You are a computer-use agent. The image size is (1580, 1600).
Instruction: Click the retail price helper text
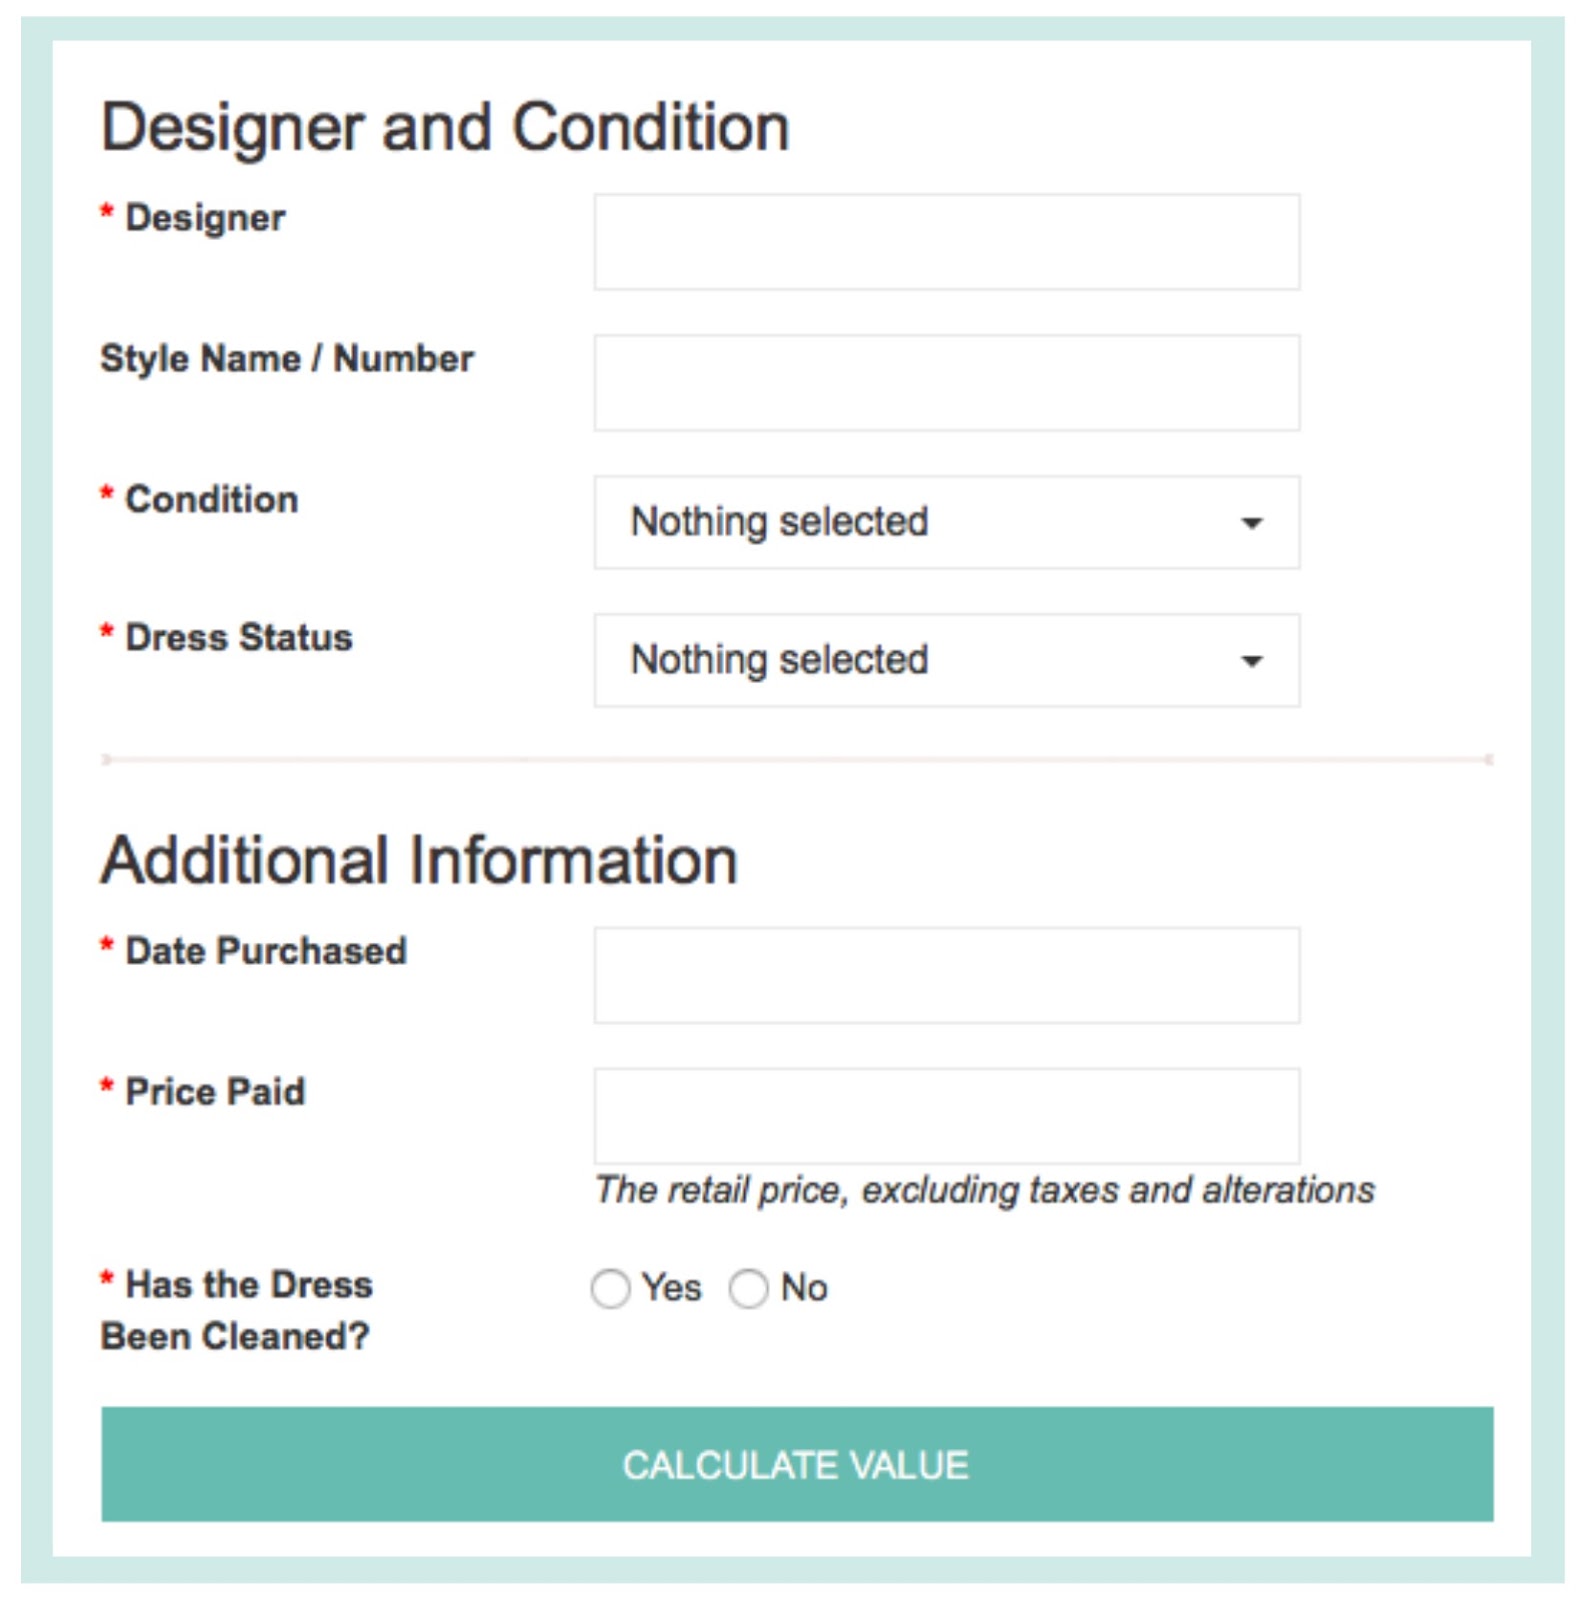click(x=984, y=1190)
